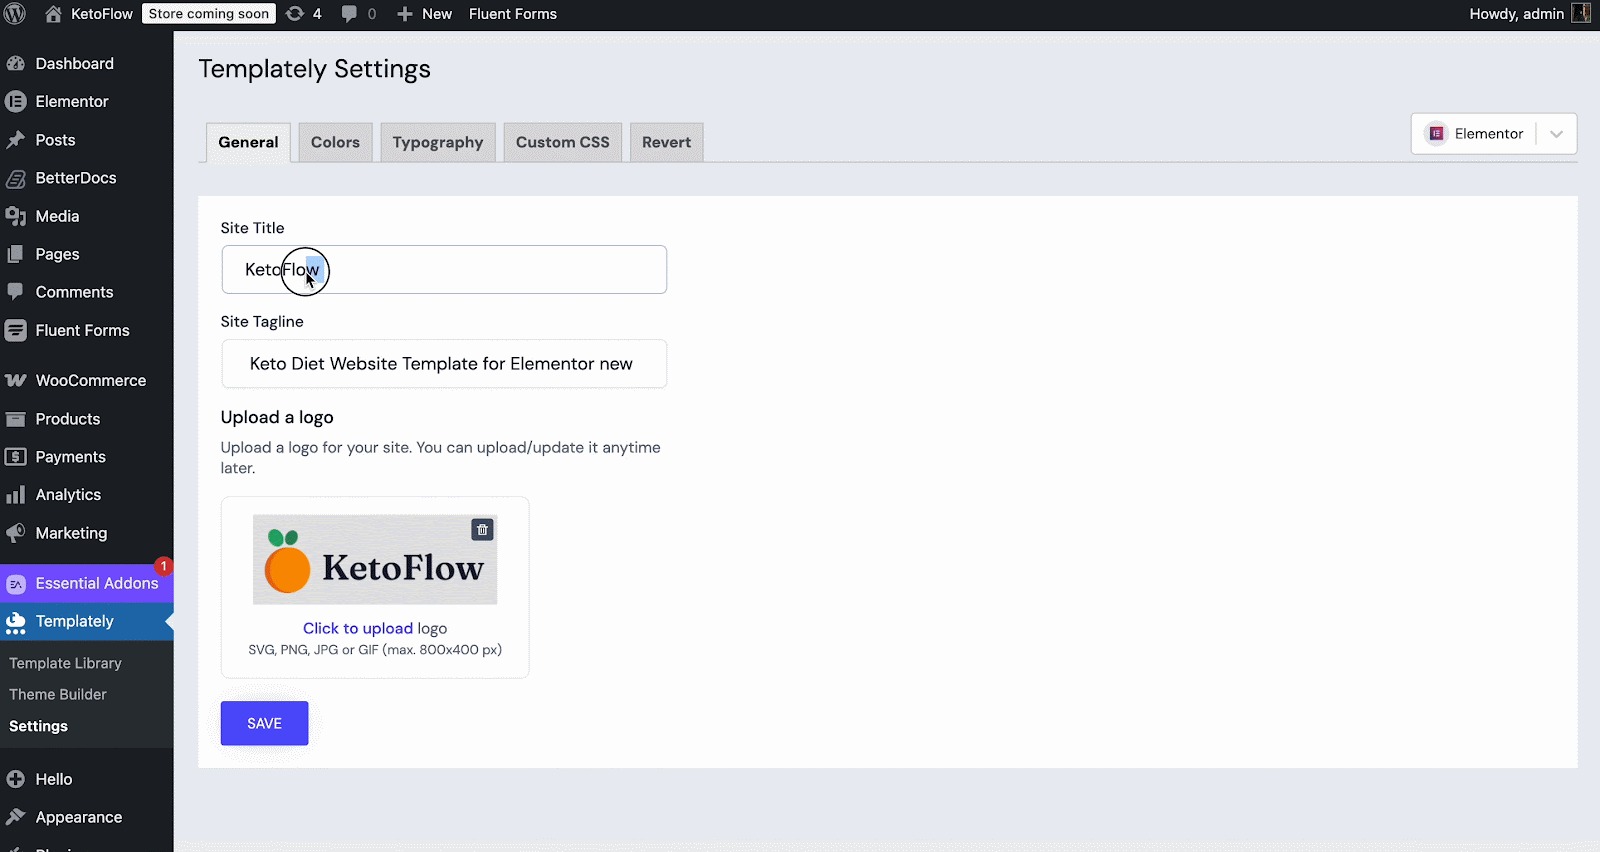Click the Payments dollar icon

tap(15, 457)
